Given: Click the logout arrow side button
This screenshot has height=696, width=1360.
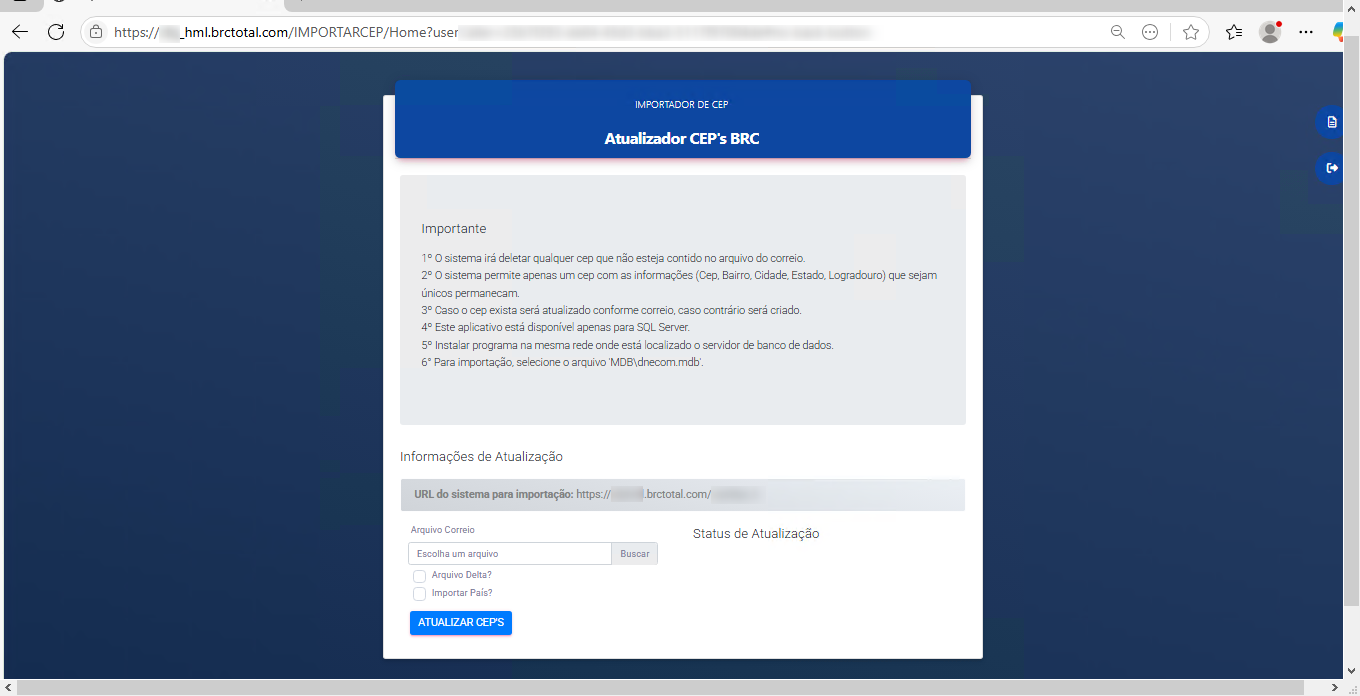Looking at the screenshot, I should pyautogui.click(x=1332, y=168).
